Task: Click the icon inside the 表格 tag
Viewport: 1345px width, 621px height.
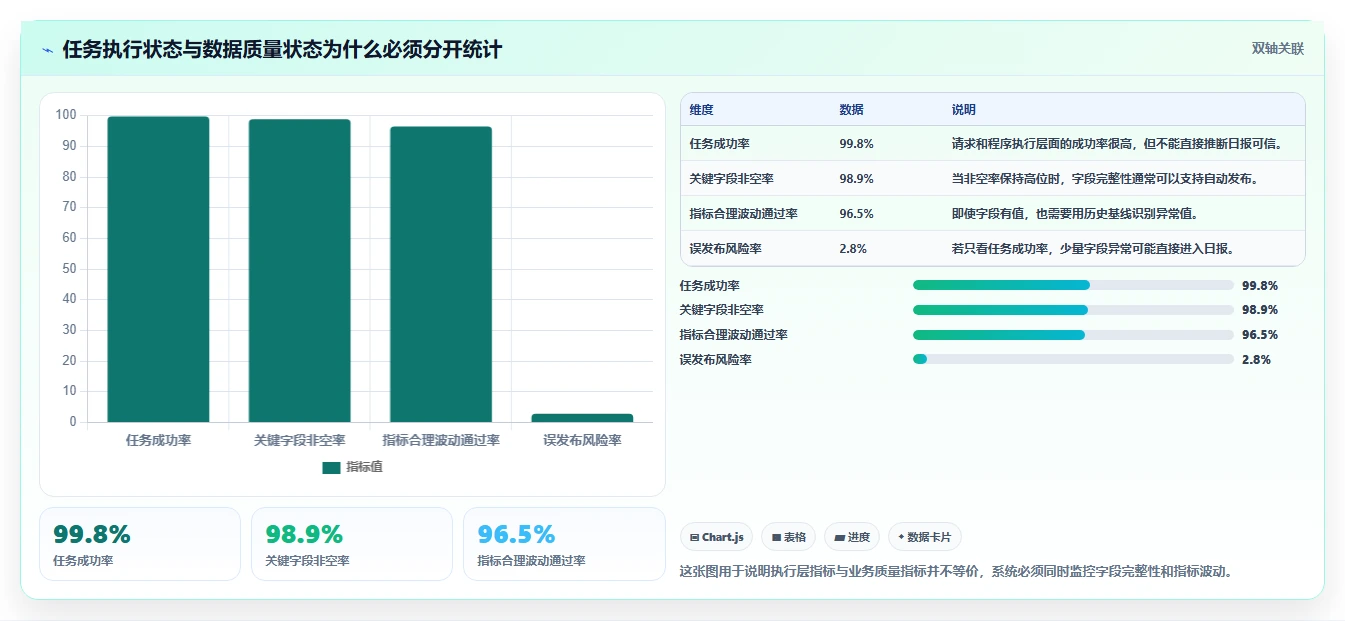Action: 776,538
